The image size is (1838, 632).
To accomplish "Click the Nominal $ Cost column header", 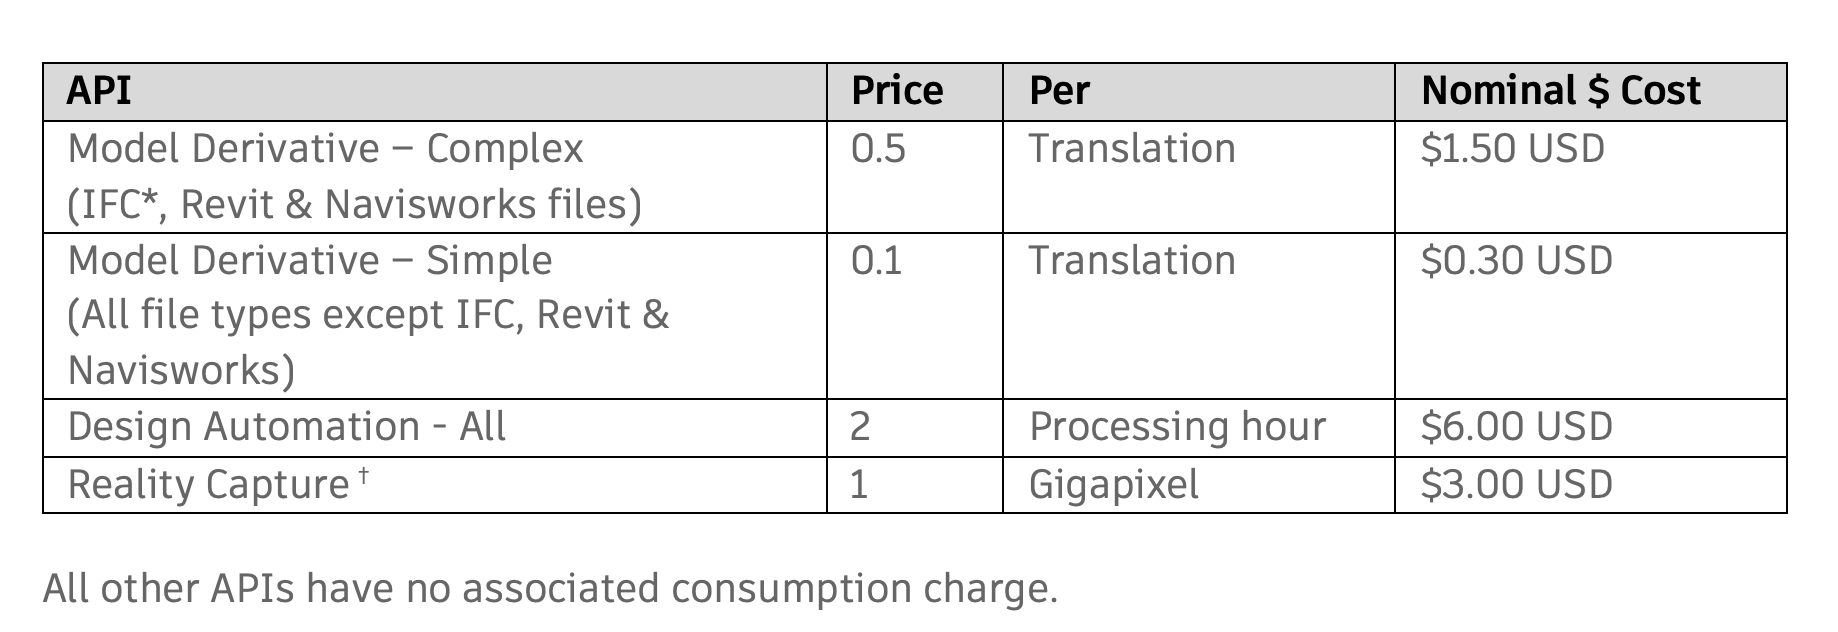I will coord(1560,91).
